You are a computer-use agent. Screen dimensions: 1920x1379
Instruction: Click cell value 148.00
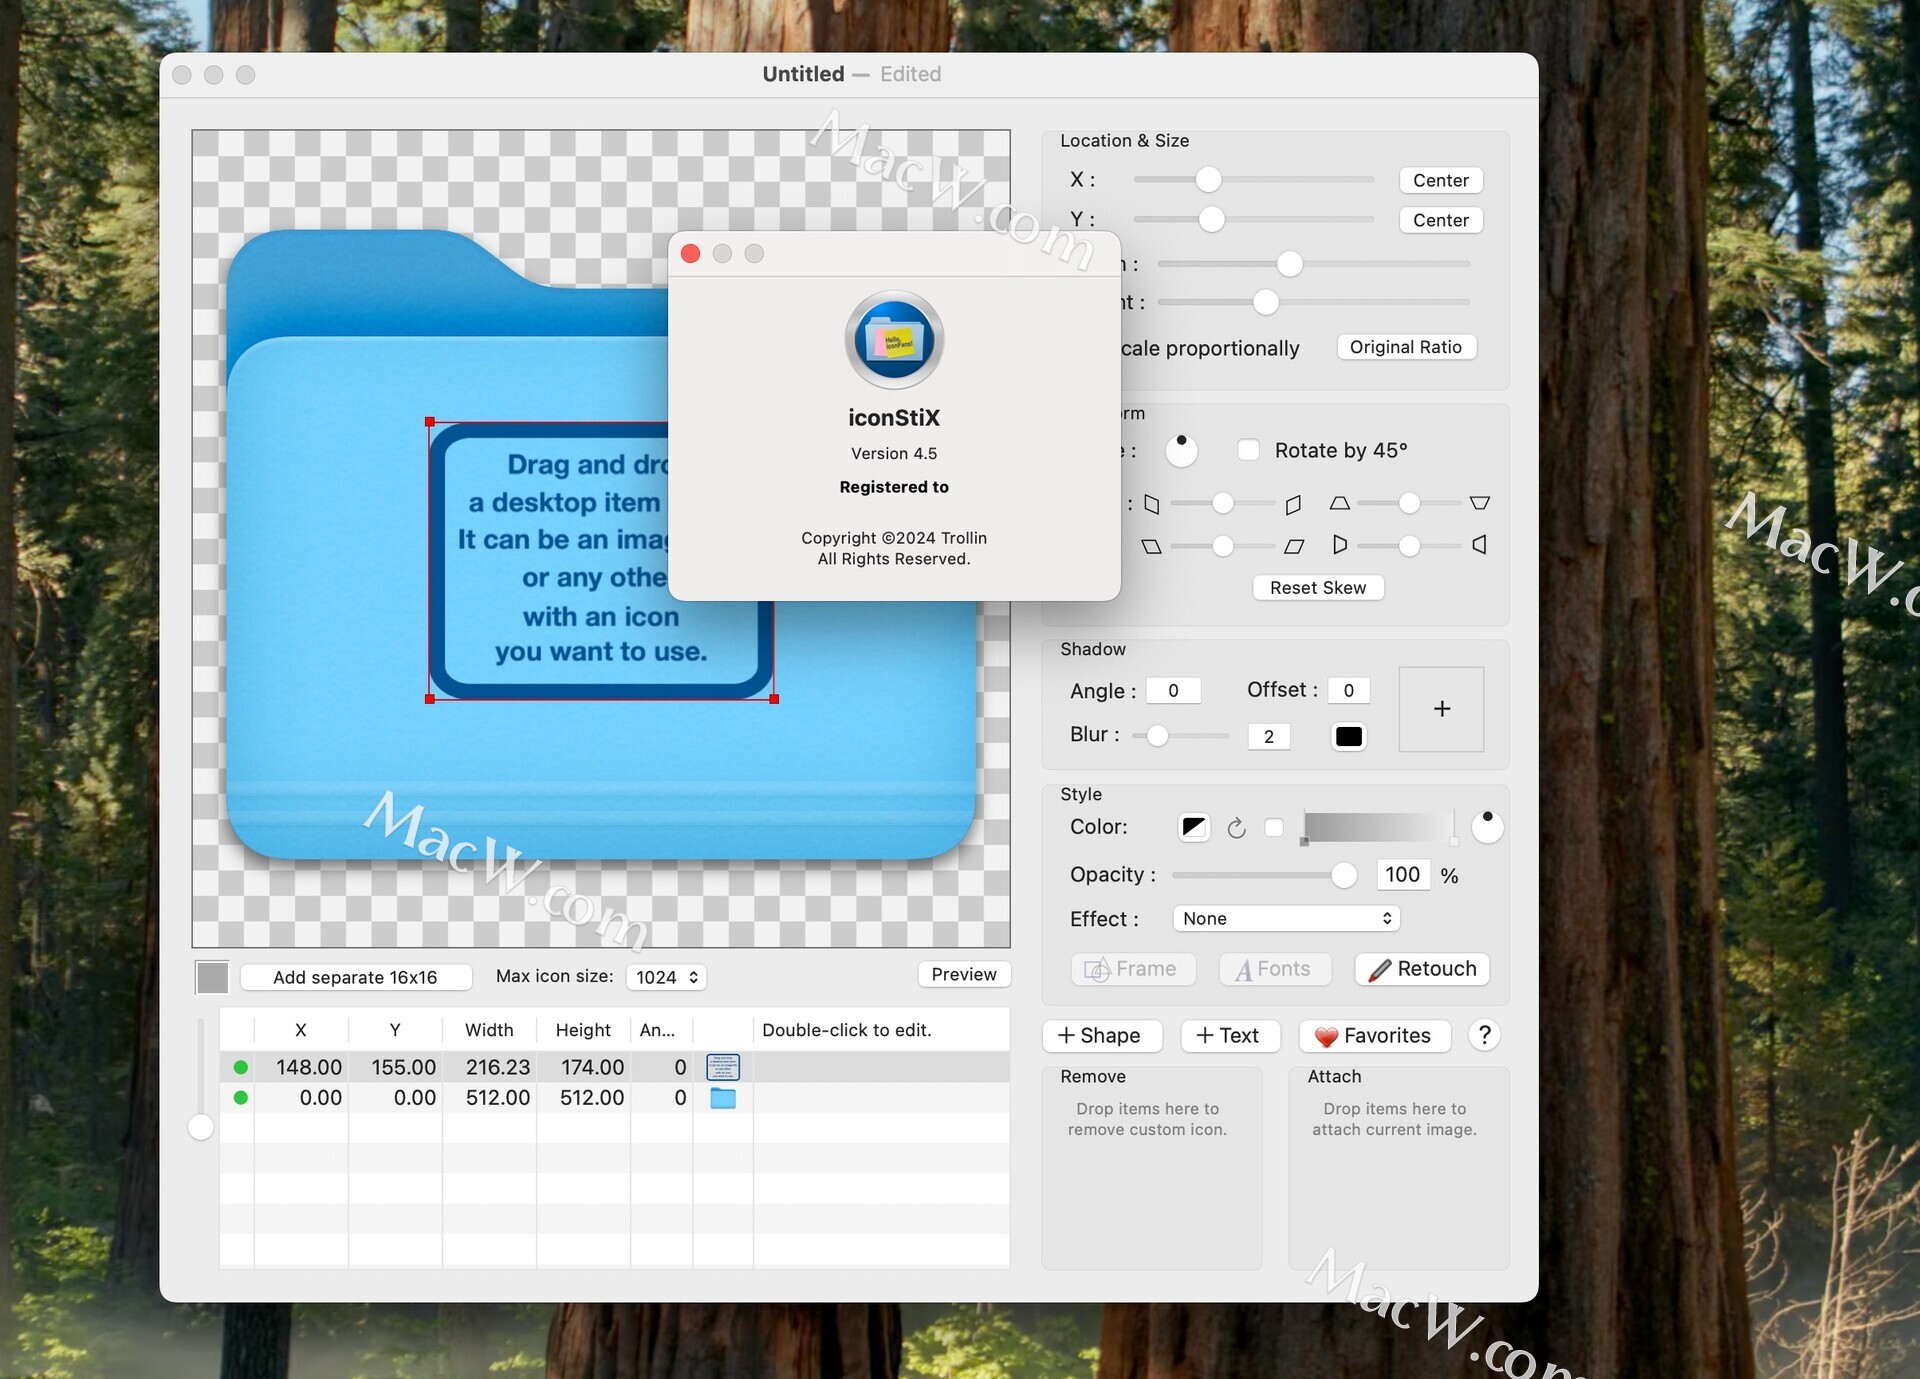(x=309, y=1067)
